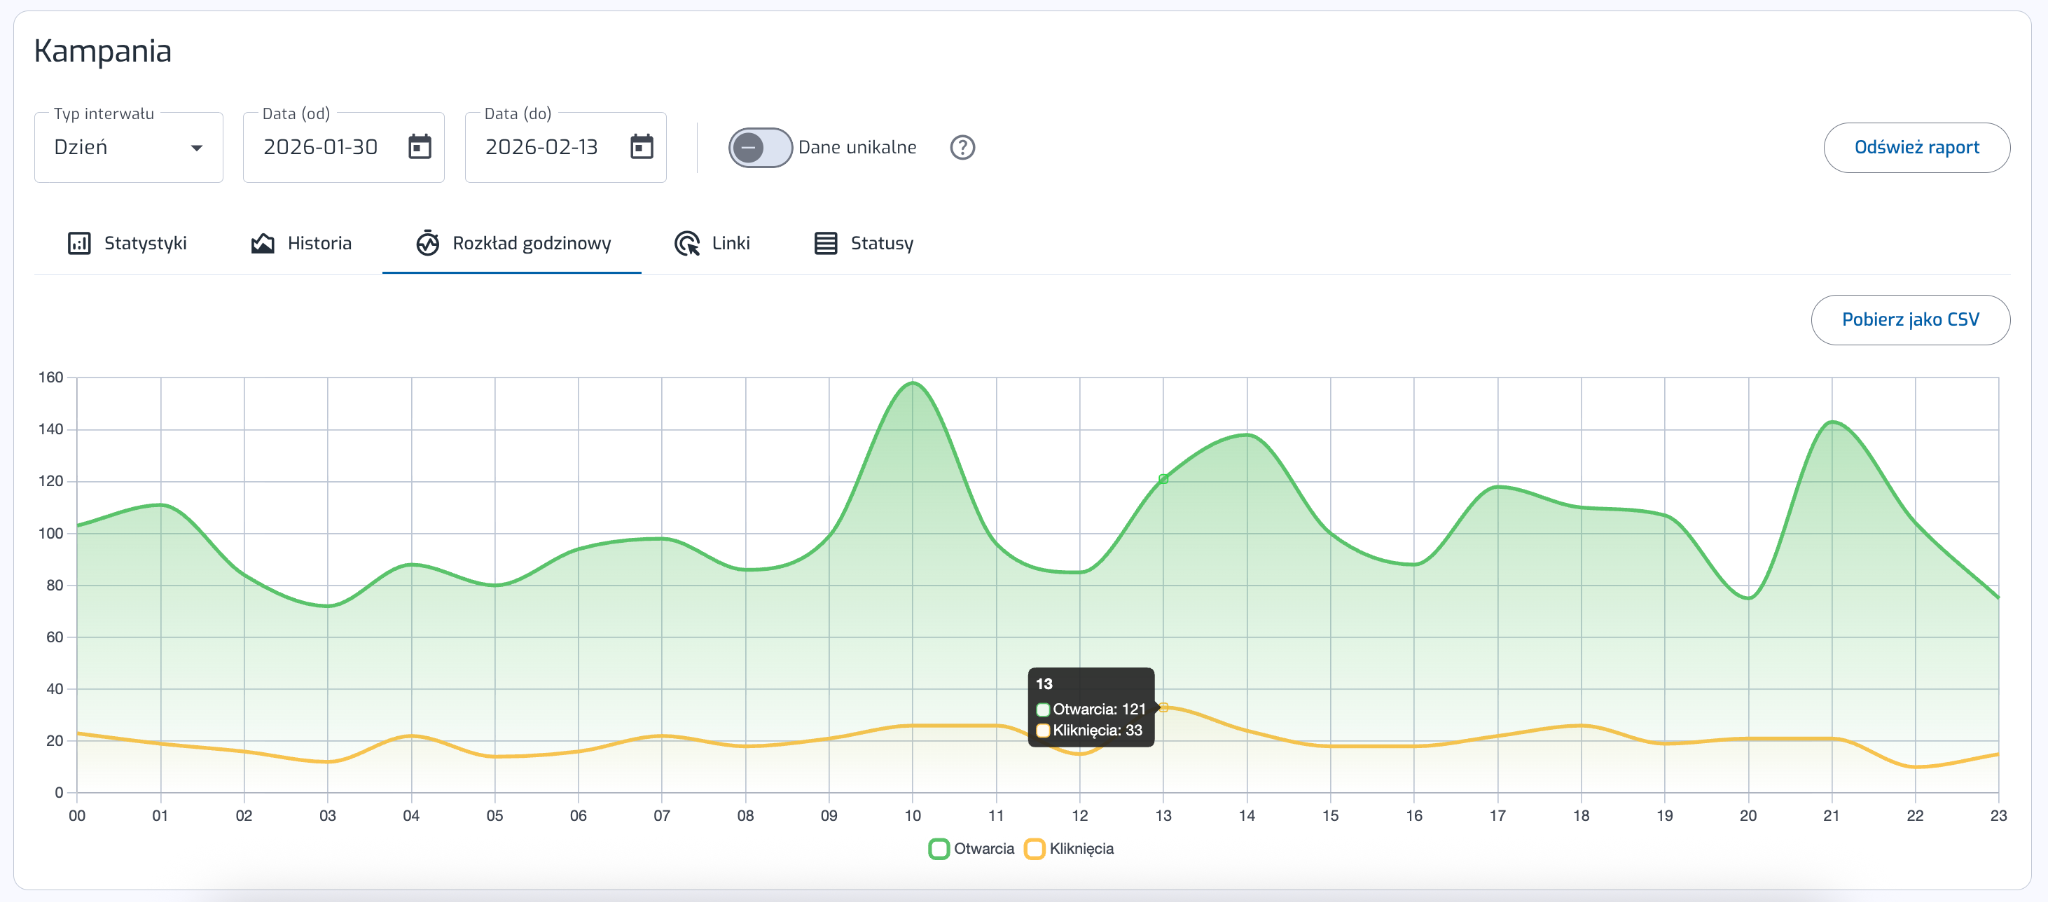Click the Historia chart icon

click(262, 243)
